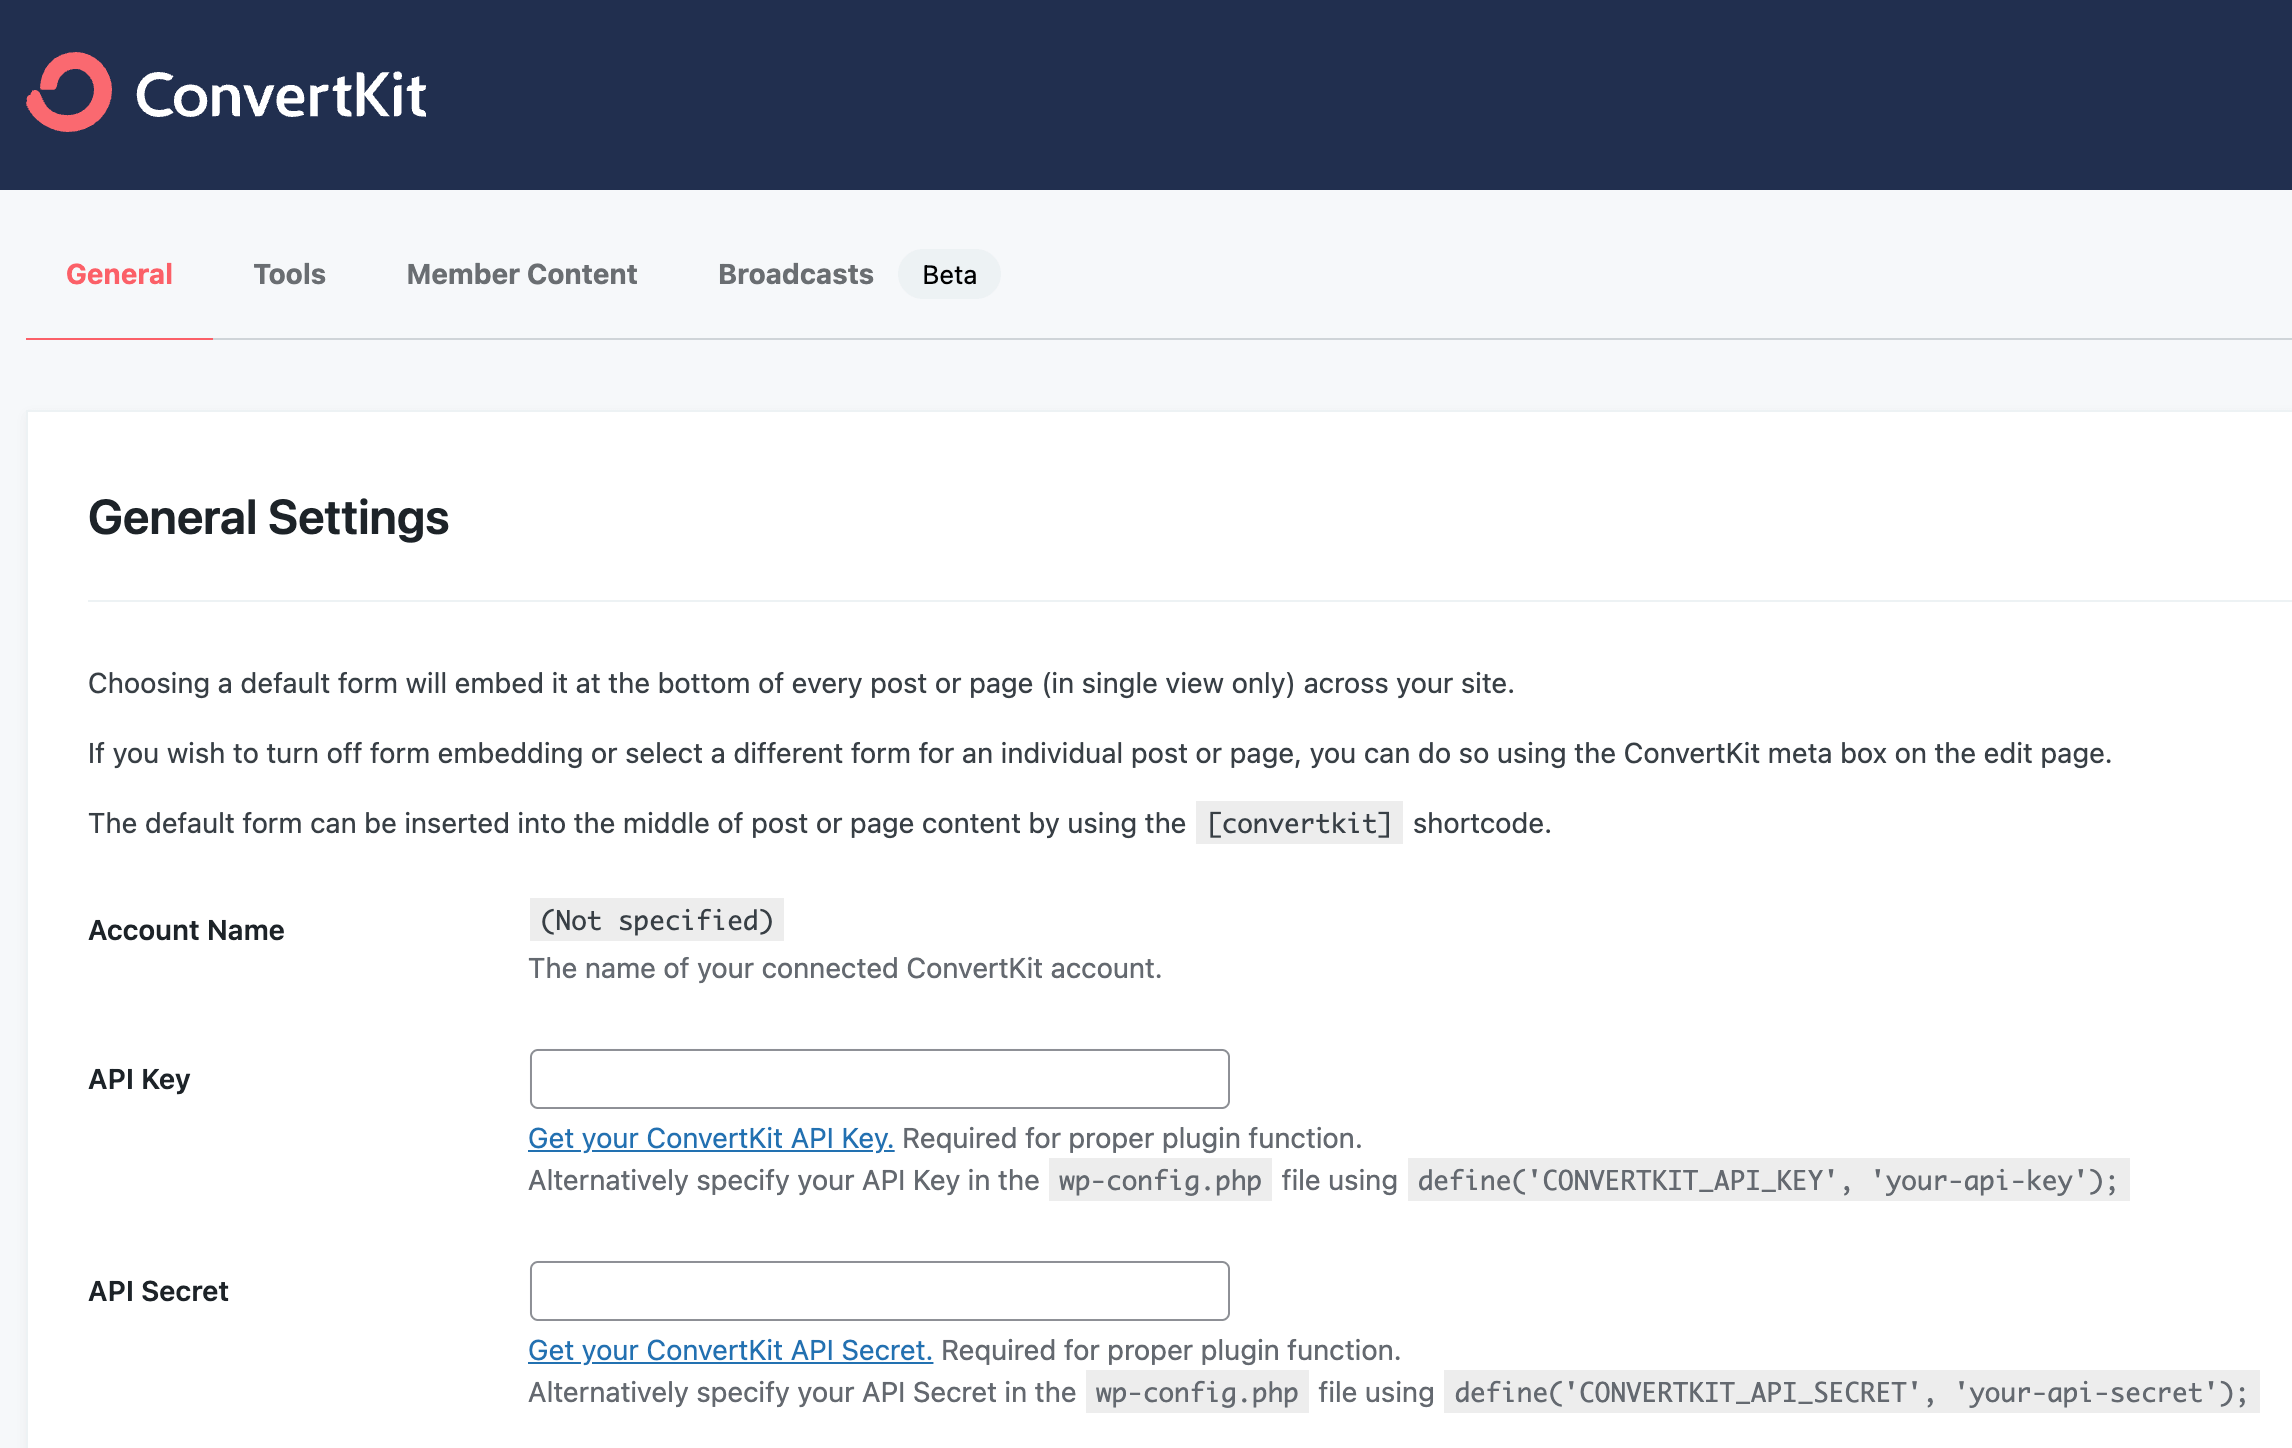Click the paragraph starting 'Choosing a default form'
The image size is (2292, 1448).
[801, 683]
